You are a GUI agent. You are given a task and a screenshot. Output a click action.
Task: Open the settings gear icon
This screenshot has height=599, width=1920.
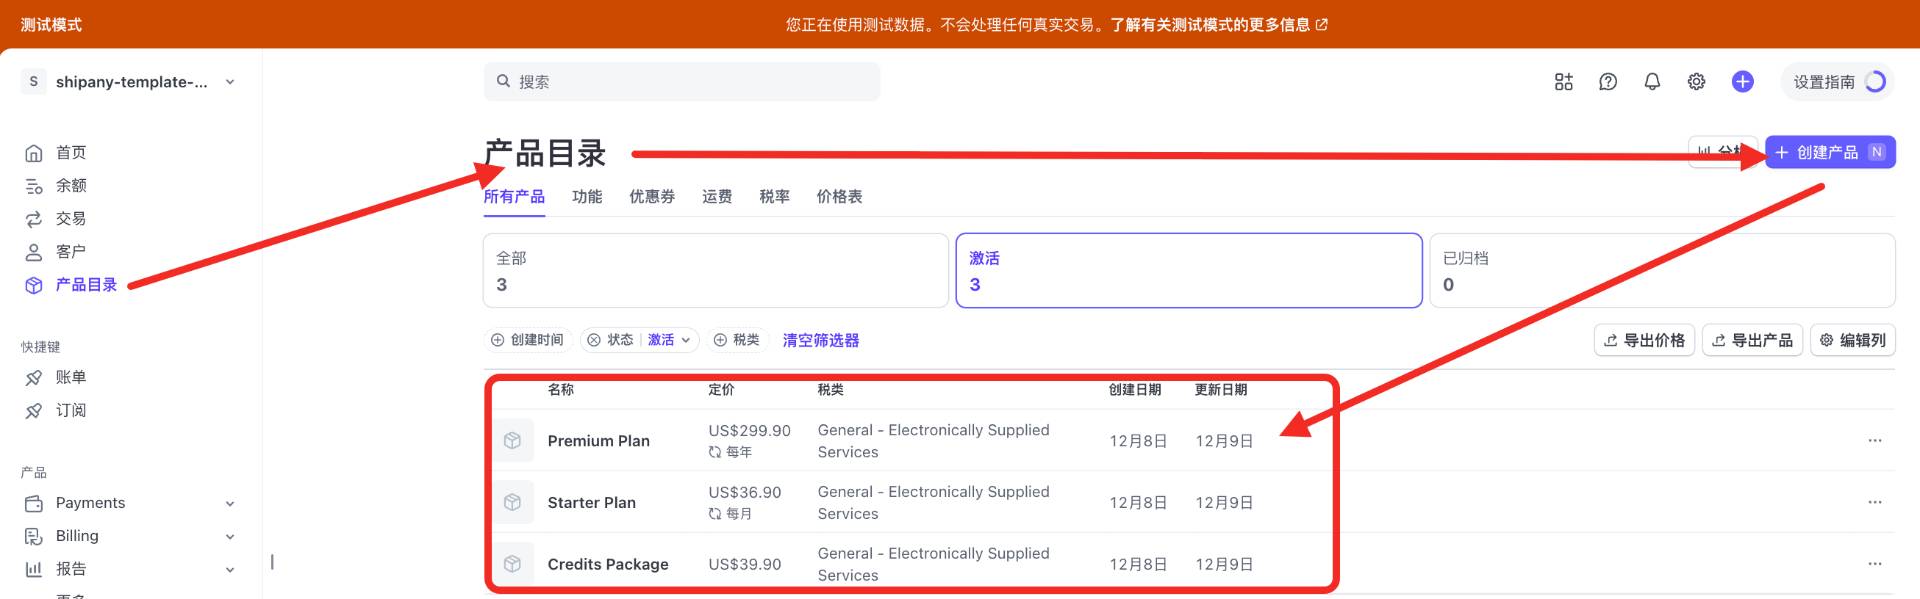(1696, 82)
